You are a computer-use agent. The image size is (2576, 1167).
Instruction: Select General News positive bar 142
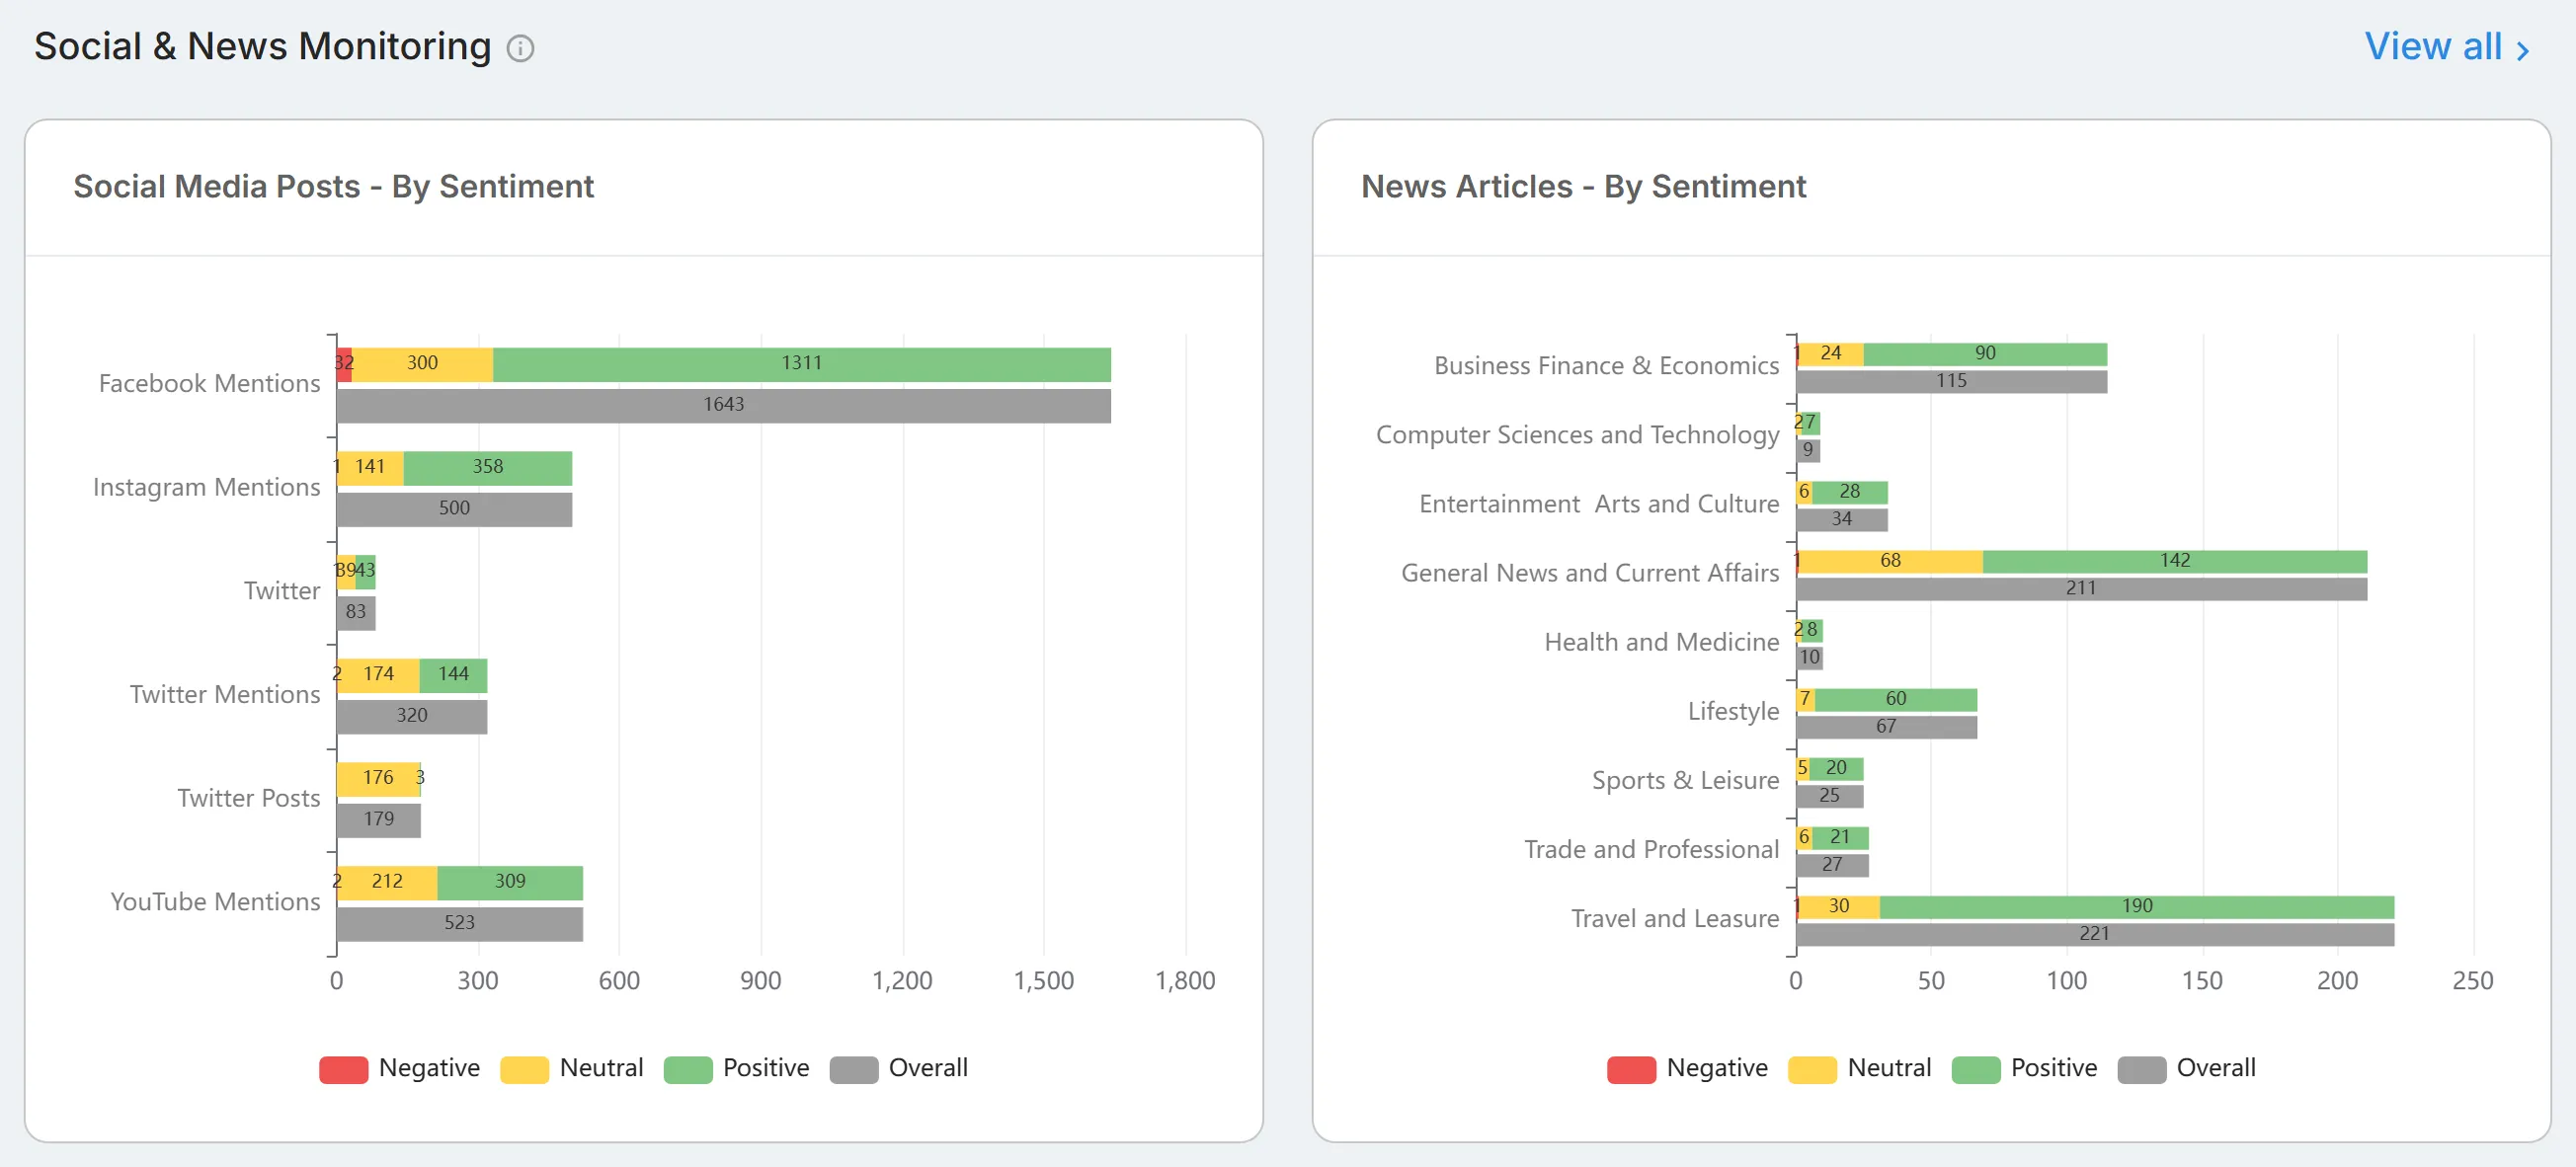pyautogui.click(x=2175, y=561)
